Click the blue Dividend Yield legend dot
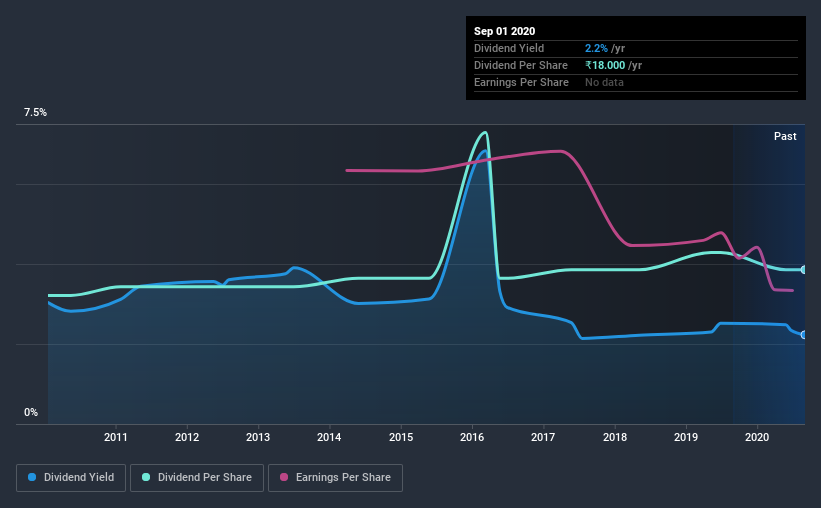The width and height of the screenshot is (821, 508). click(x=32, y=477)
